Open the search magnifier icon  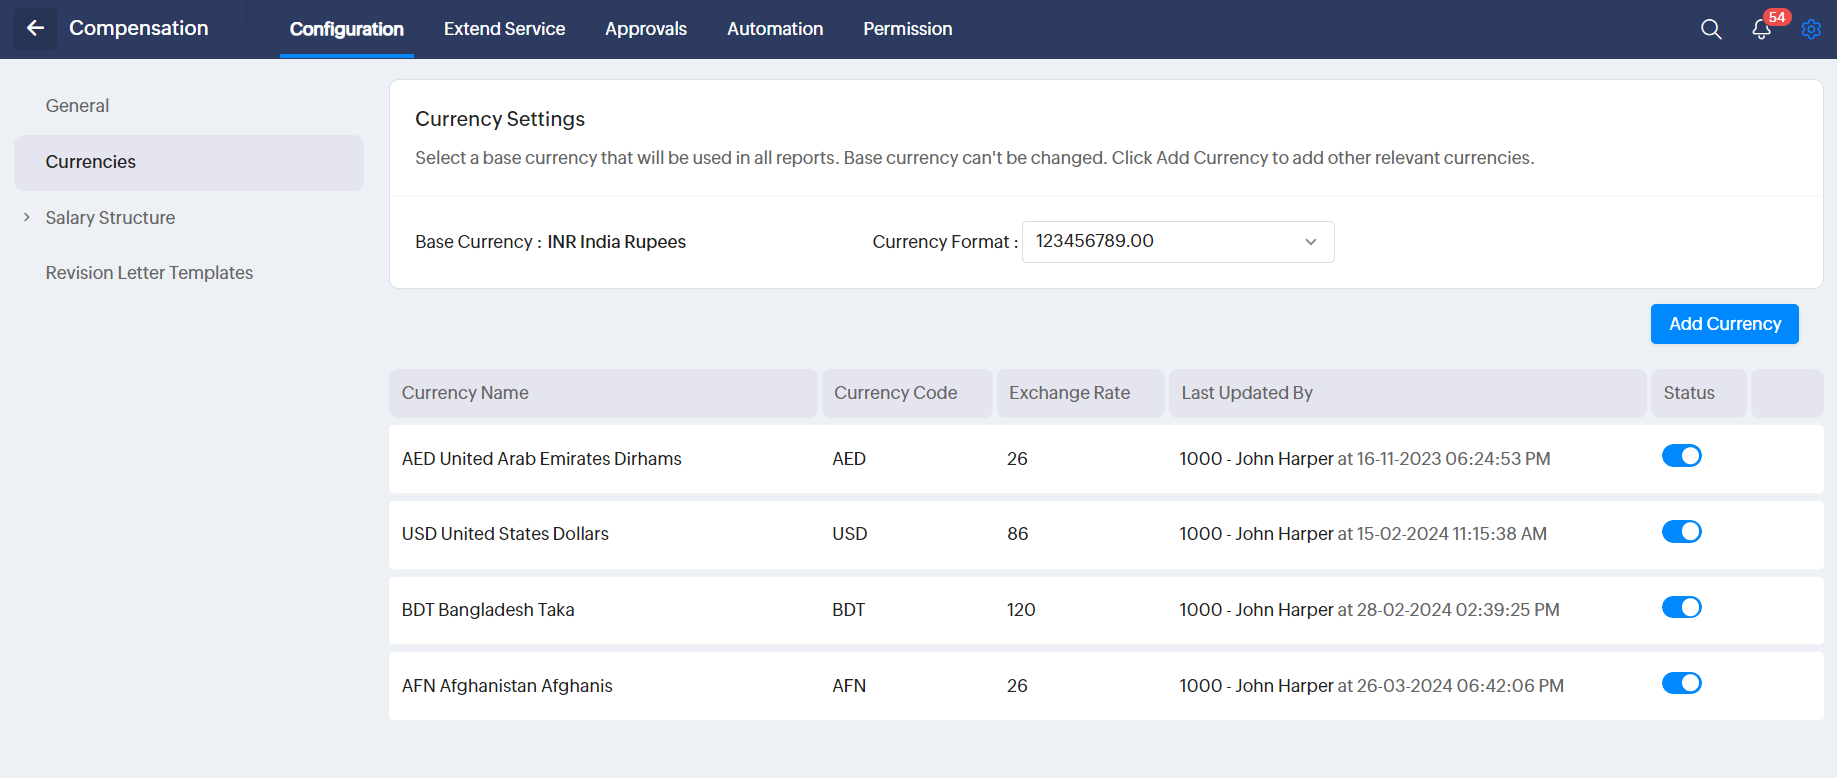point(1711,29)
